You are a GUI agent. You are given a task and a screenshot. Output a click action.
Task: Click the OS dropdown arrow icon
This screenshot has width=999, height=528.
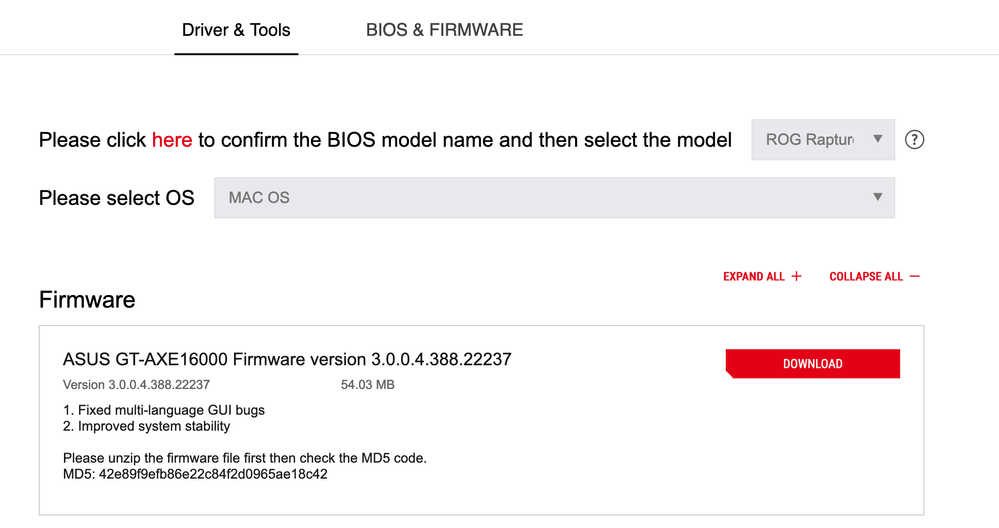(x=878, y=197)
